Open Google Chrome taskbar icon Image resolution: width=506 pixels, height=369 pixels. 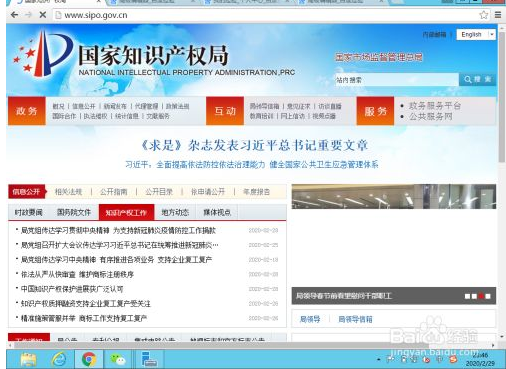point(89,359)
